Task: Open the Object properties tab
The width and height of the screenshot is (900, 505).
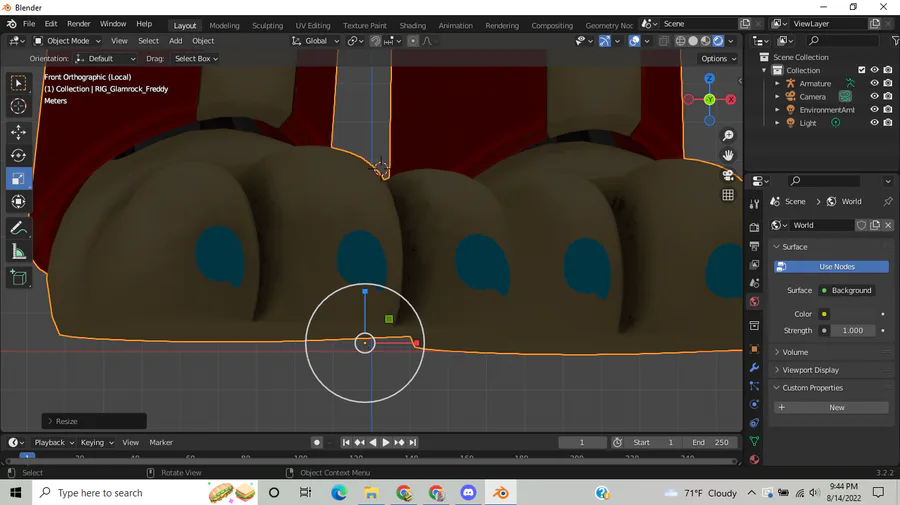Action: tap(754, 349)
